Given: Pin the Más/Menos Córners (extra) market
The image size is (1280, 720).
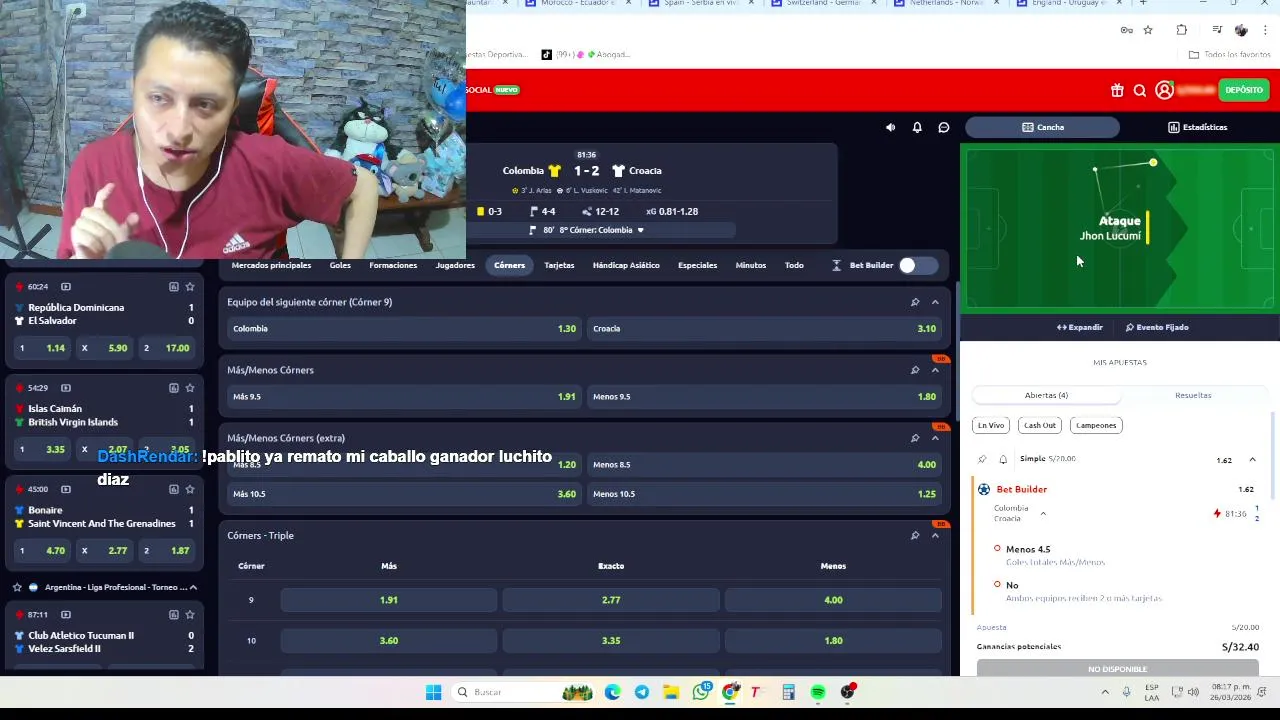Looking at the screenshot, I should 914,438.
